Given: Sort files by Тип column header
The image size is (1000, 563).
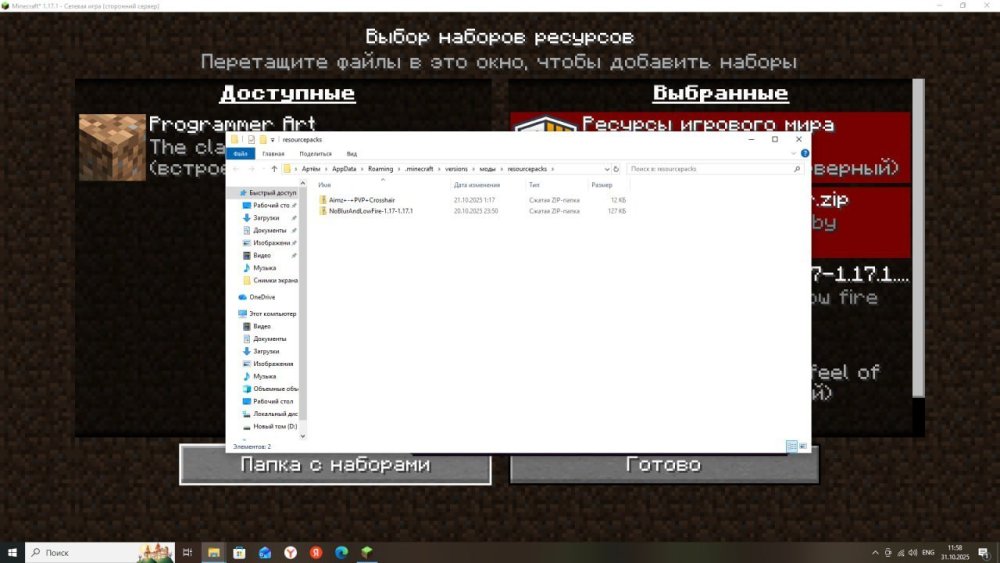Looking at the screenshot, I should (534, 185).
